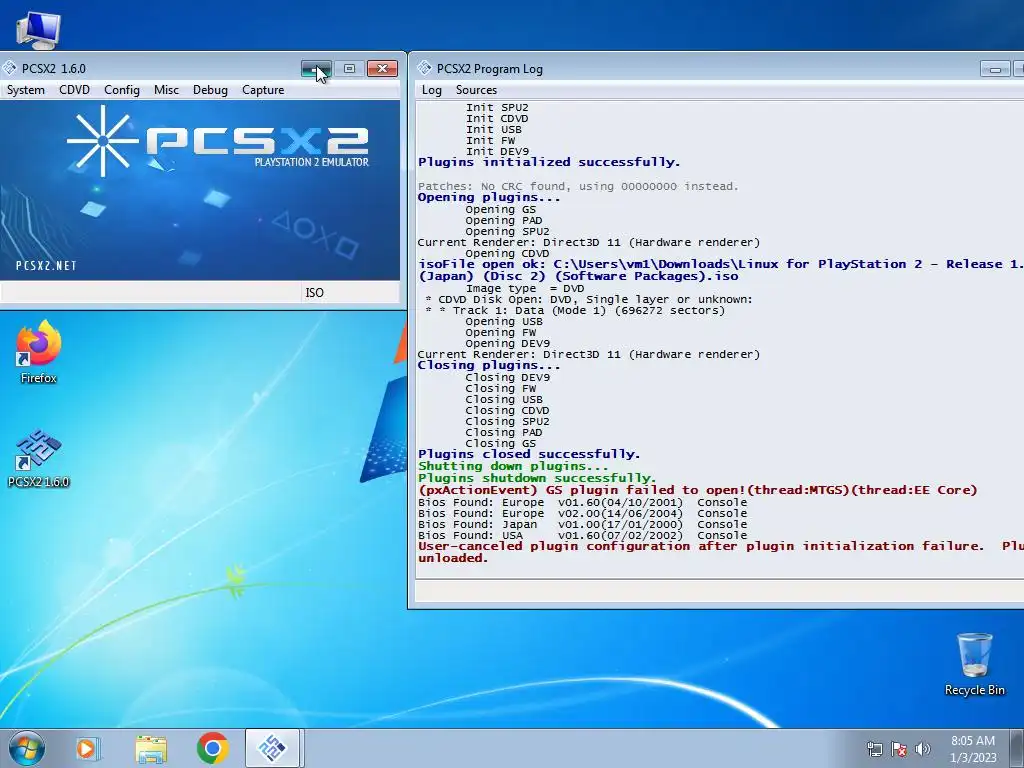Click the 'Plugins initialized successfully.' log line
The image size is (1024, 768).
click(x=549, y=162)
